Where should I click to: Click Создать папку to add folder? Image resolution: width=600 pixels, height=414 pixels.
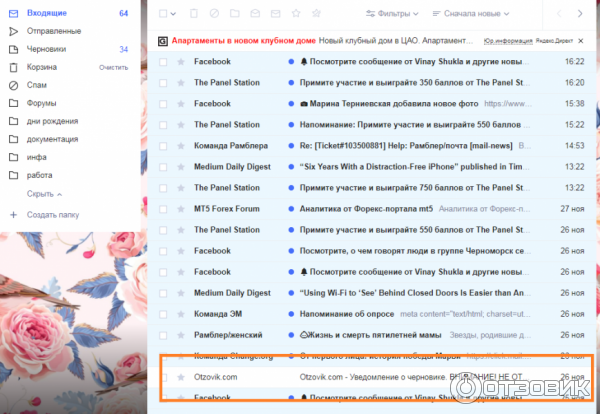click(x=55, y=215)
